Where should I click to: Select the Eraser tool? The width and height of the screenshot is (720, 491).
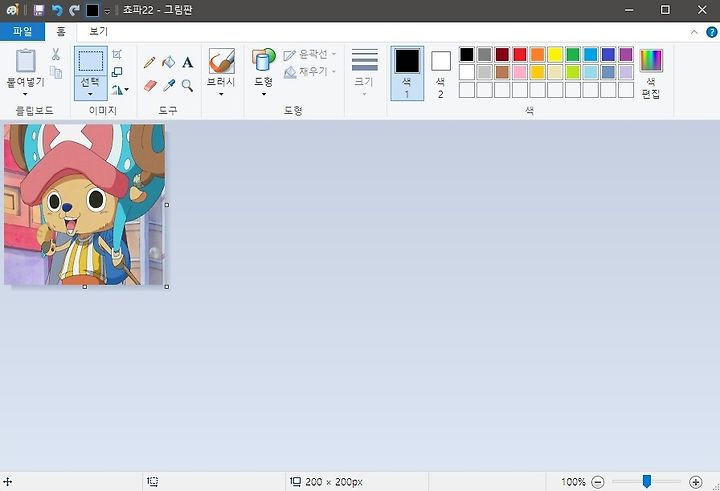[150, 85]
